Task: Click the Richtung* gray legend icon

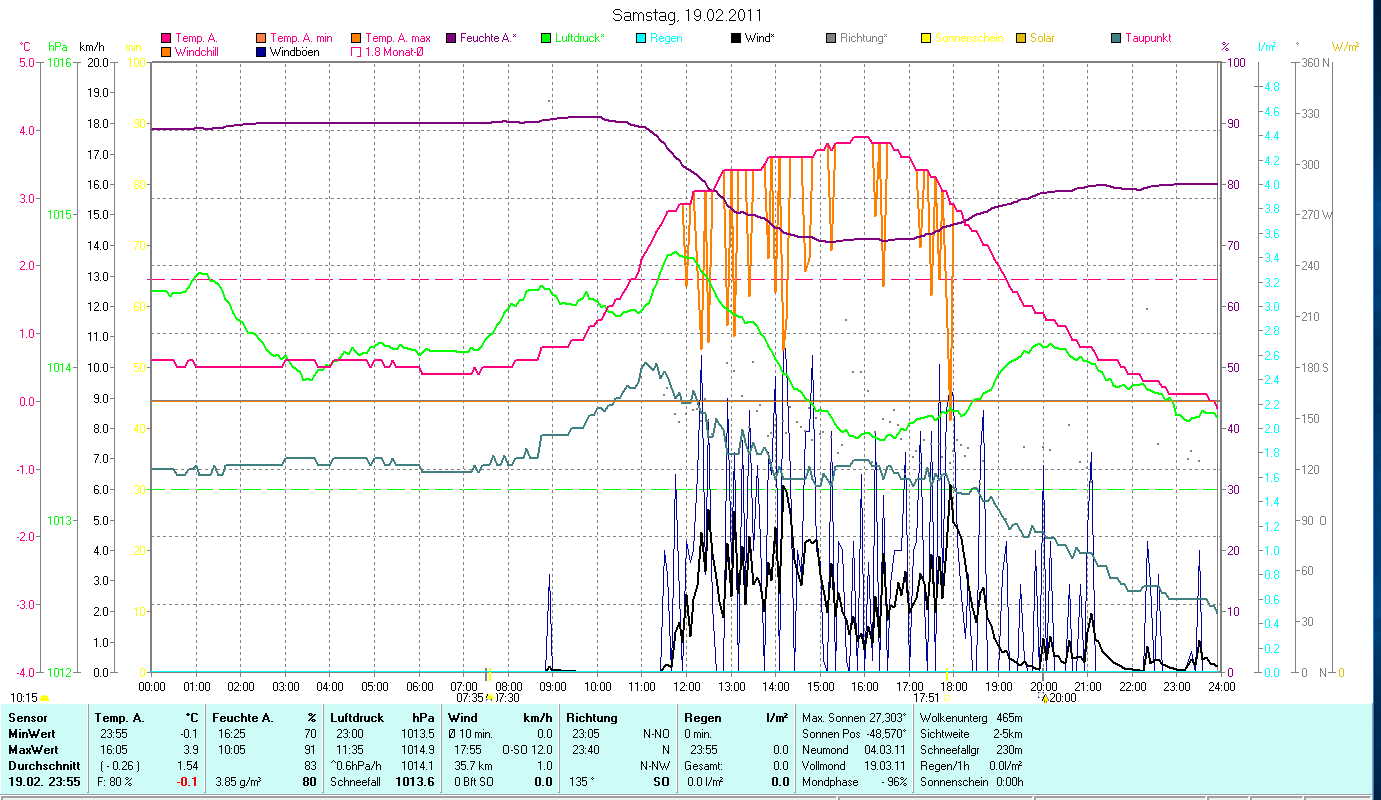Action: pyautogui.click(x=831, y=38)
